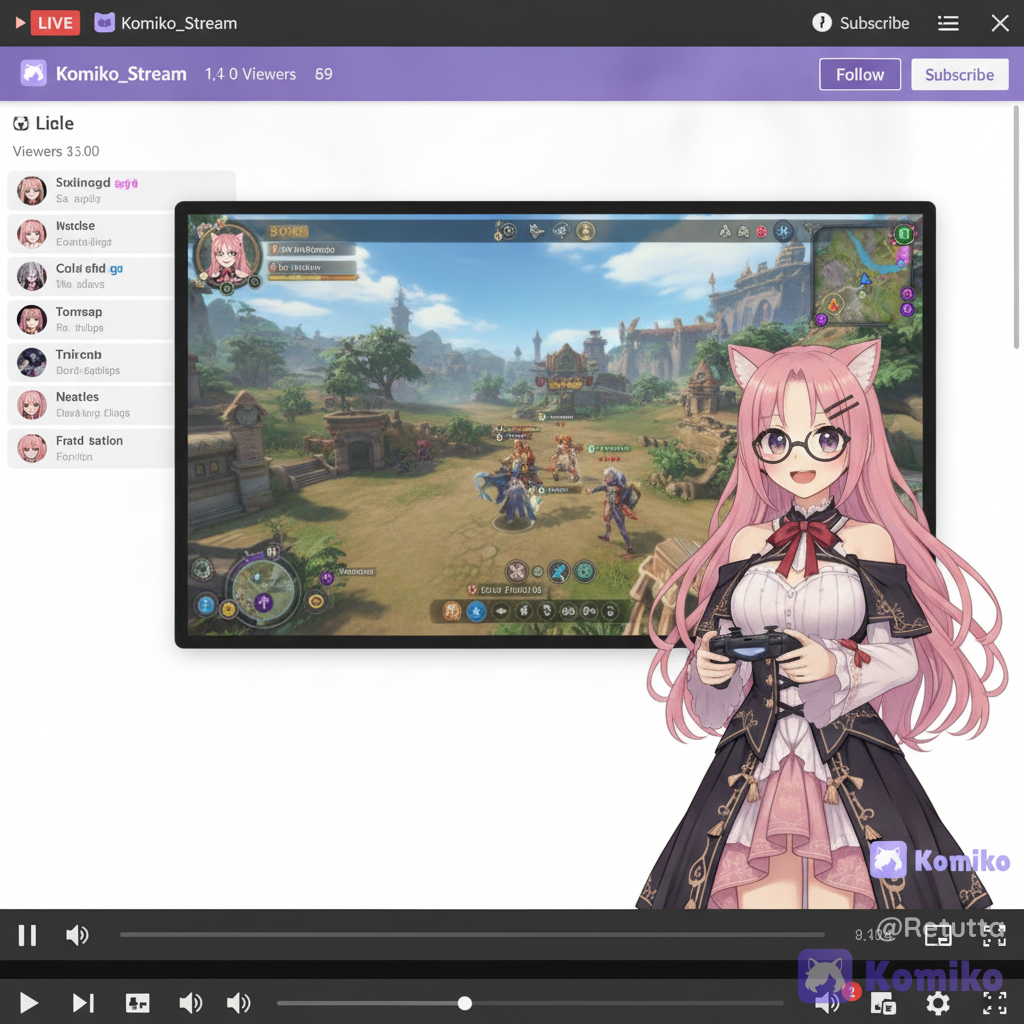Viewport: 1024px width, 1024px height.
Task: Click the info icon beside the top-bar Subscribe
Action: (x=822, y=23)
